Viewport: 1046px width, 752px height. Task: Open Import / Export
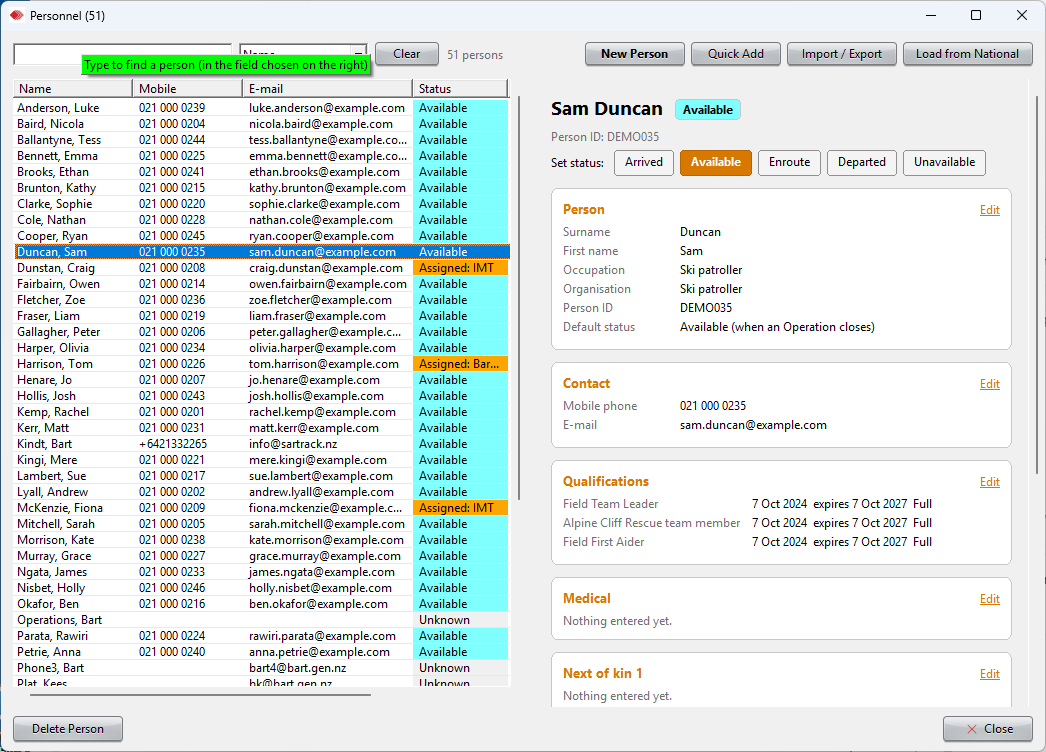[841, 54]
